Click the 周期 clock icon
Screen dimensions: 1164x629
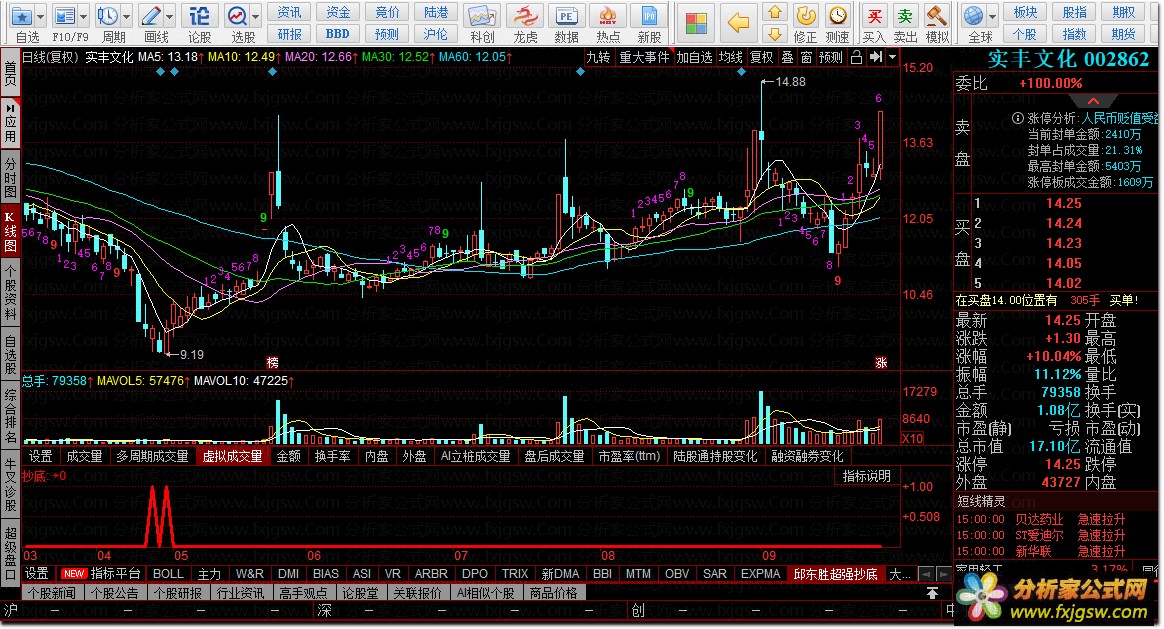pos(108,16)
